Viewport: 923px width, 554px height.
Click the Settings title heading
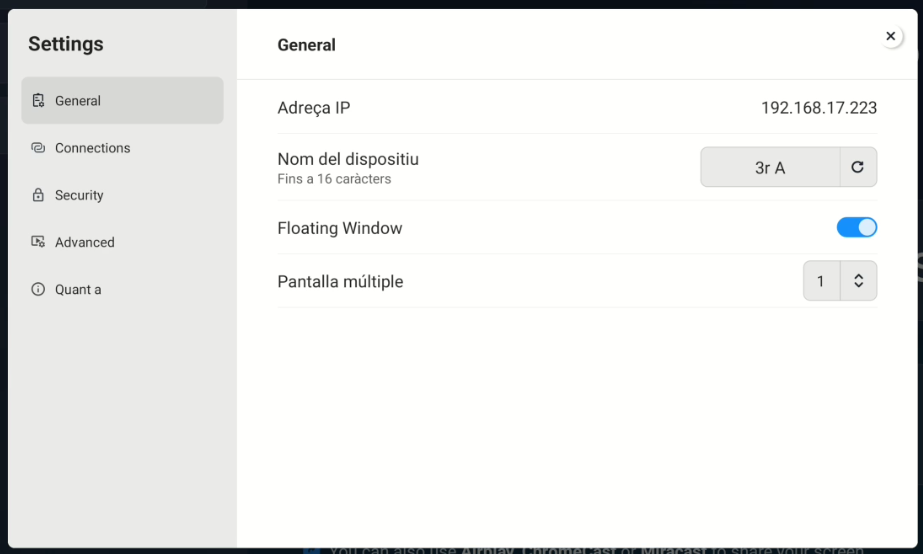click(x=66, y=44)
